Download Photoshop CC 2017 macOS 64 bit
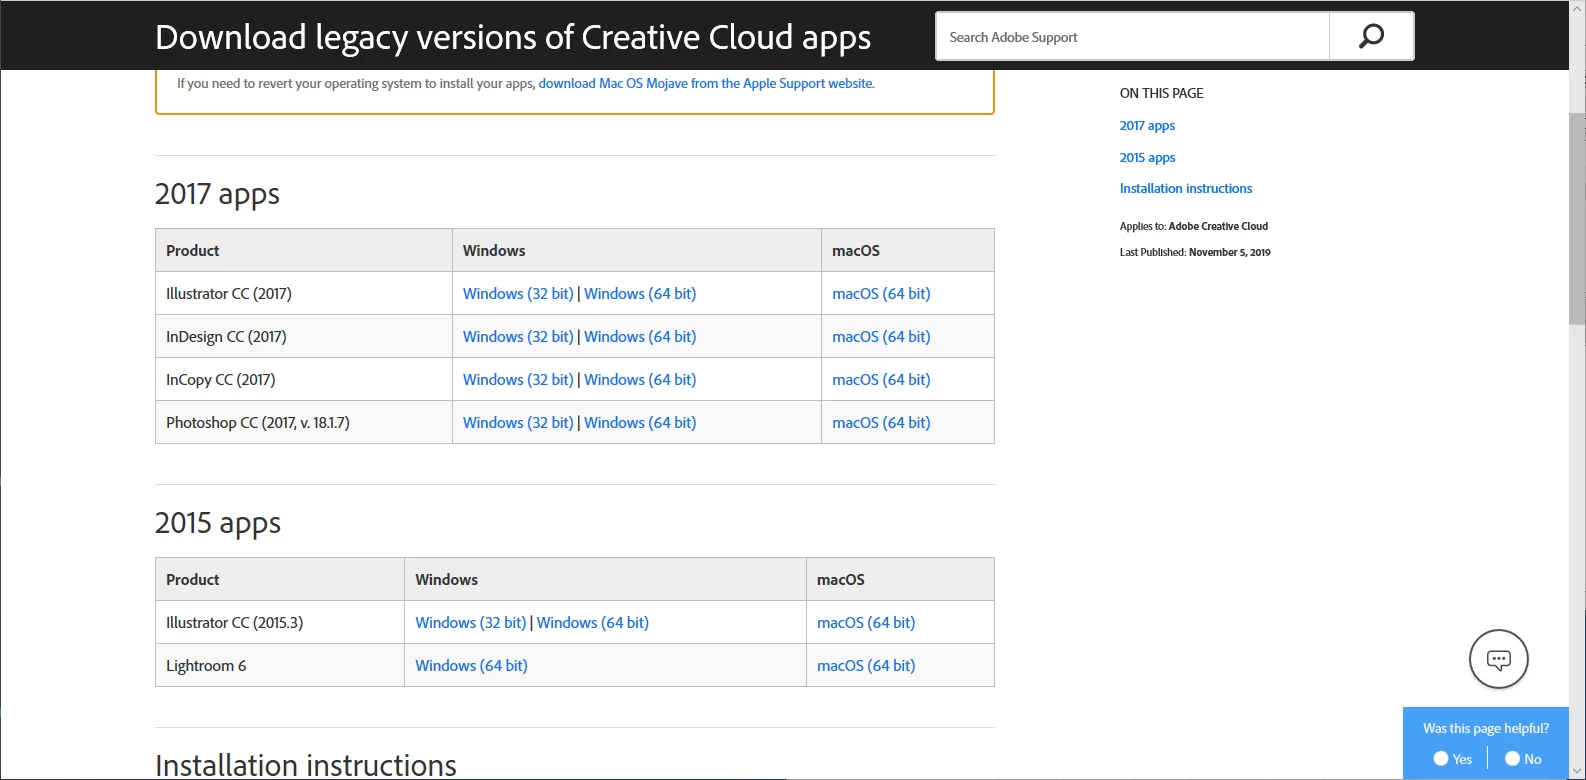Image resolution: width=1586 pixels, height=780 pixels. point(881,423)
